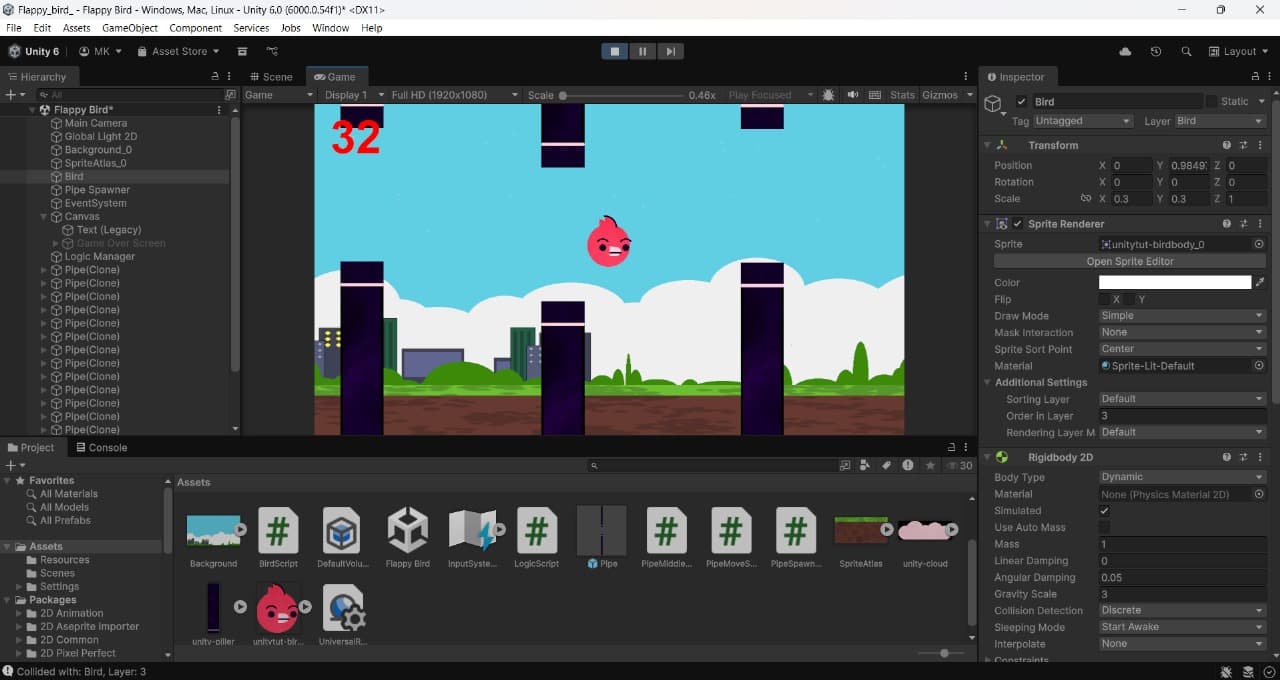The image size is (1280, 680).
Task: Toggle the Stats overlay in Game view
Action: pyautogui.click(x=901, y=95)
